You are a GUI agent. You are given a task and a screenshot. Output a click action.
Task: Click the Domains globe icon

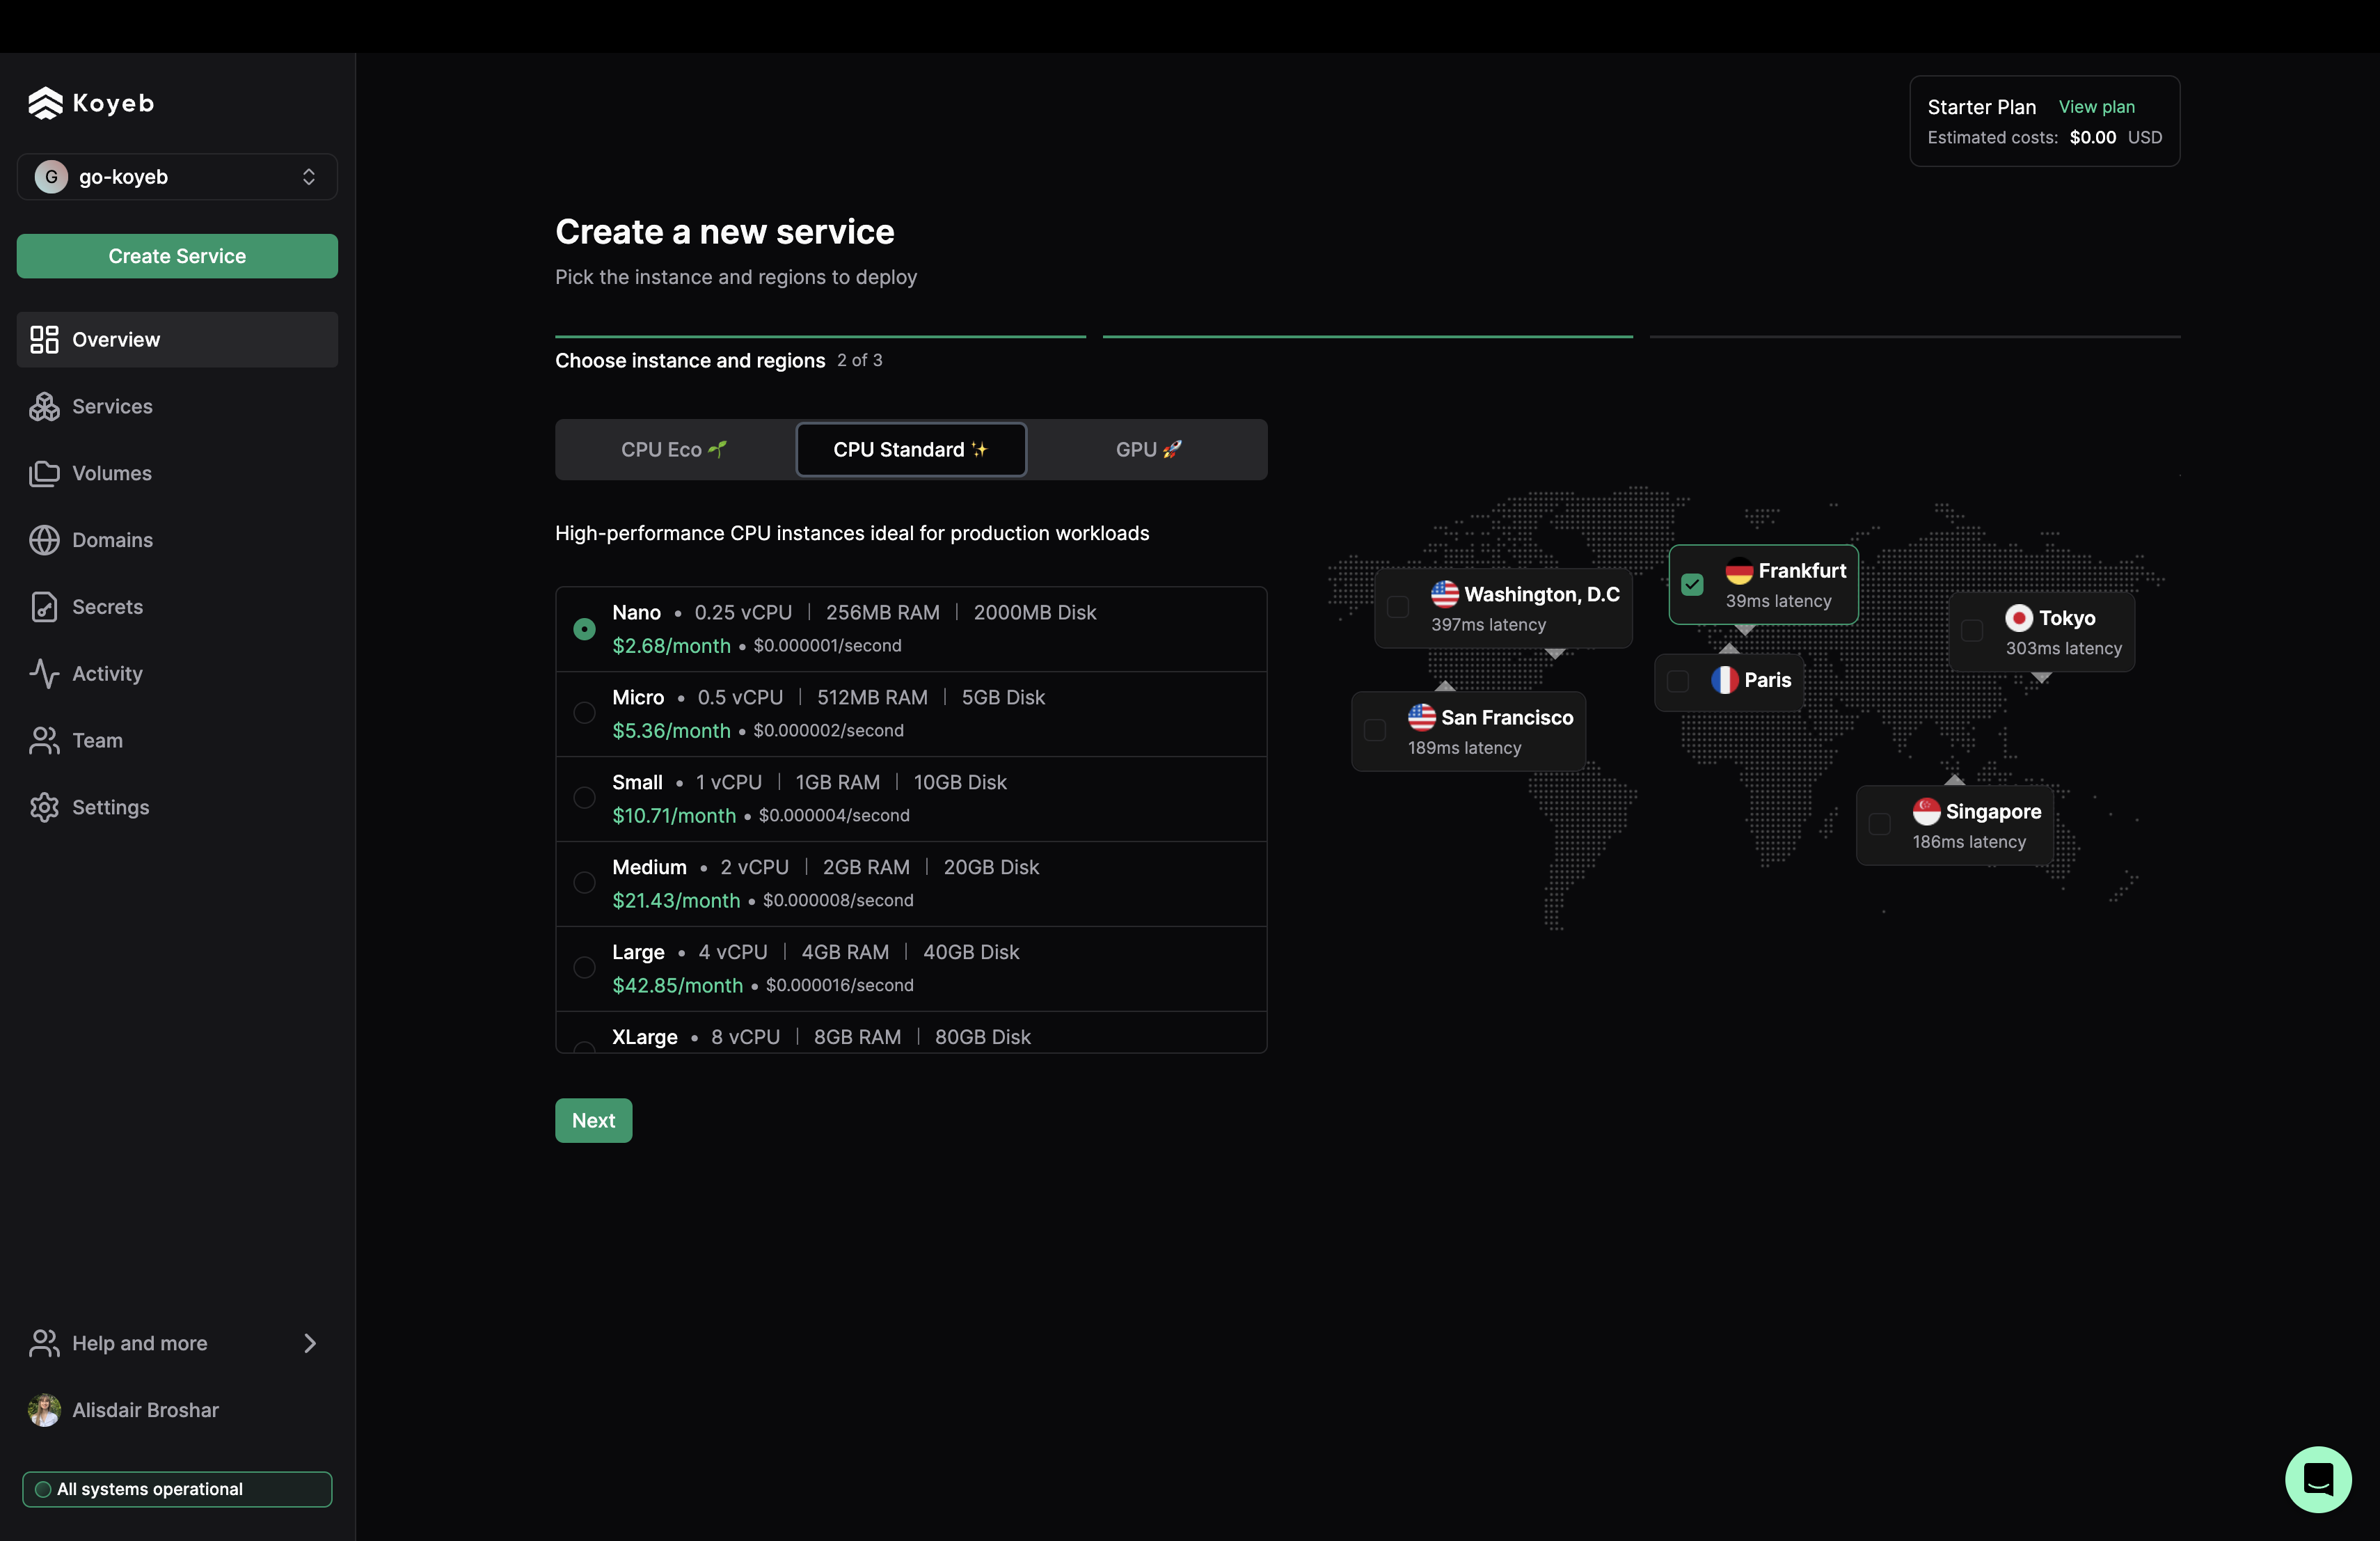[x=44, y=540]
